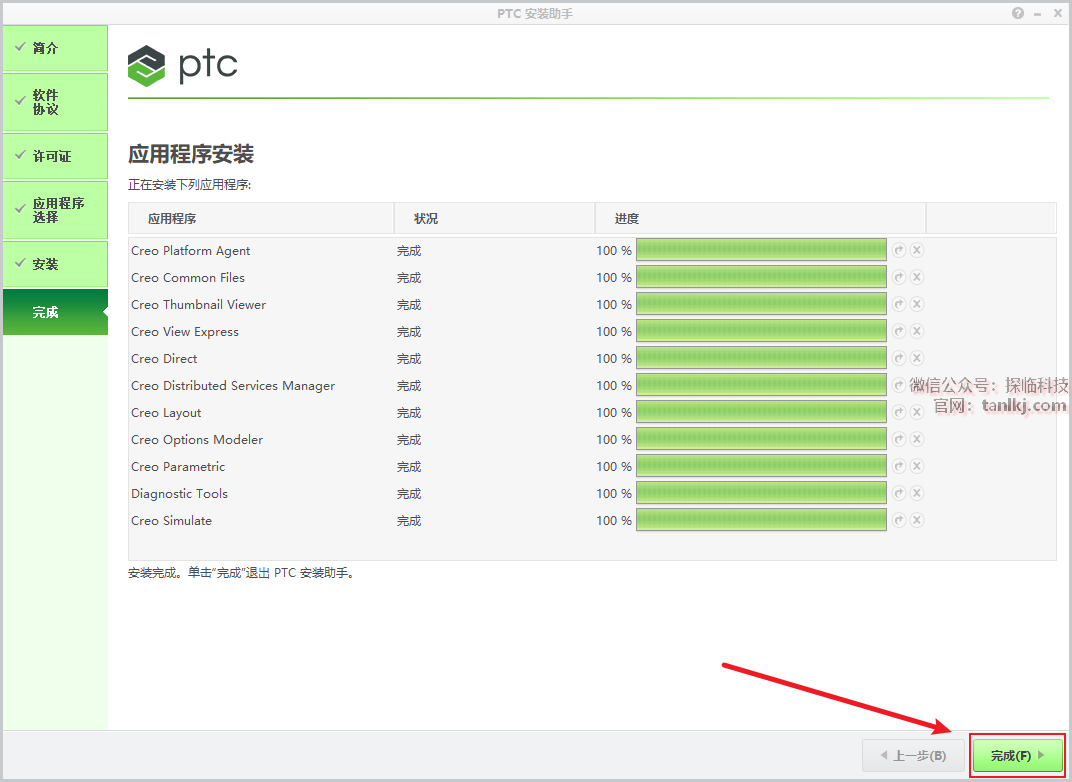Click the PTC logo
The height and width of the screenshot is (782, 1072).
[x=183, y=66]
